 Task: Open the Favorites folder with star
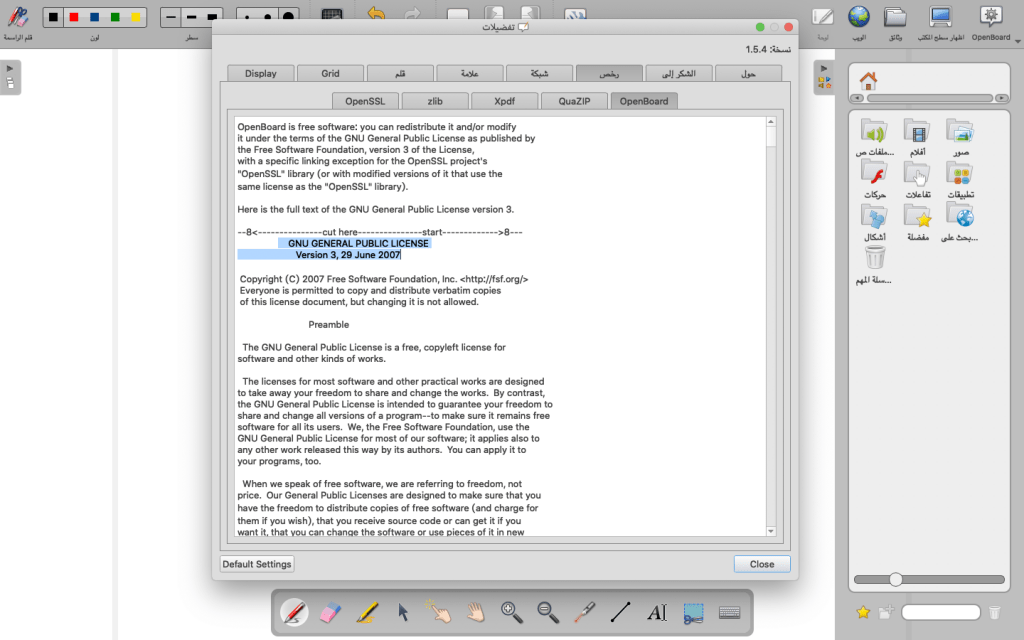pyautogui.click(x=918, y=216)
